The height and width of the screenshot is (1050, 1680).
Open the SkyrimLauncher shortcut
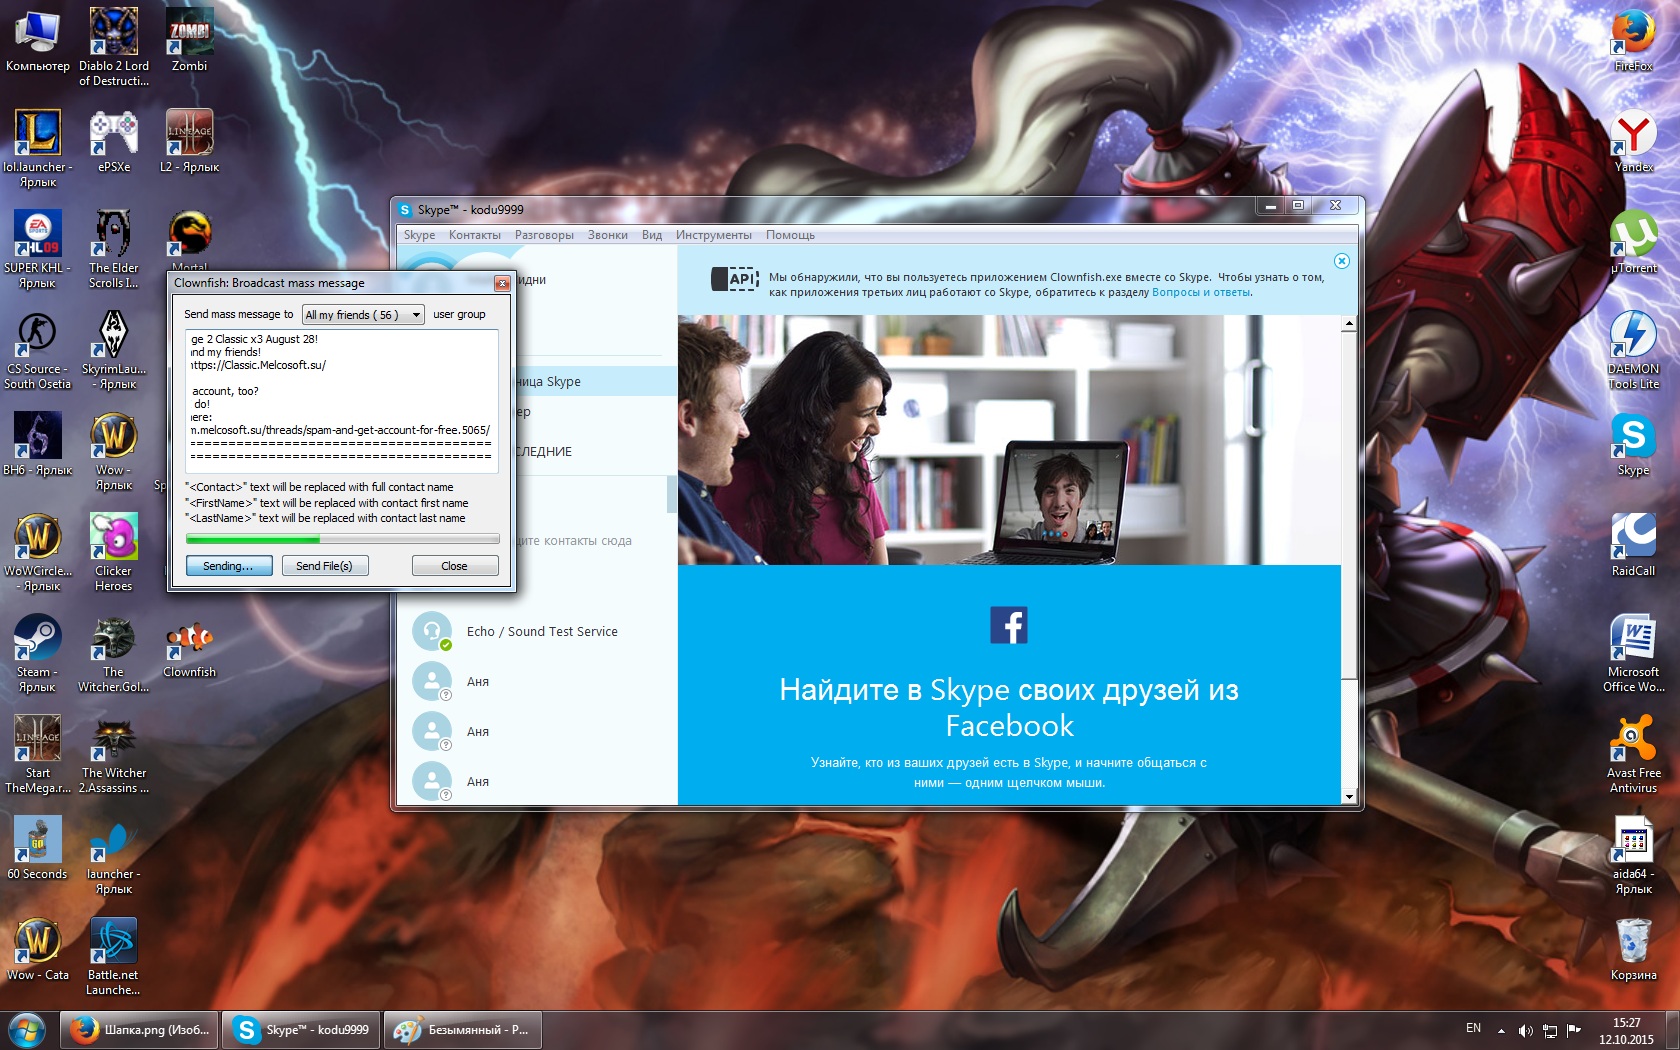coord(114,349)
